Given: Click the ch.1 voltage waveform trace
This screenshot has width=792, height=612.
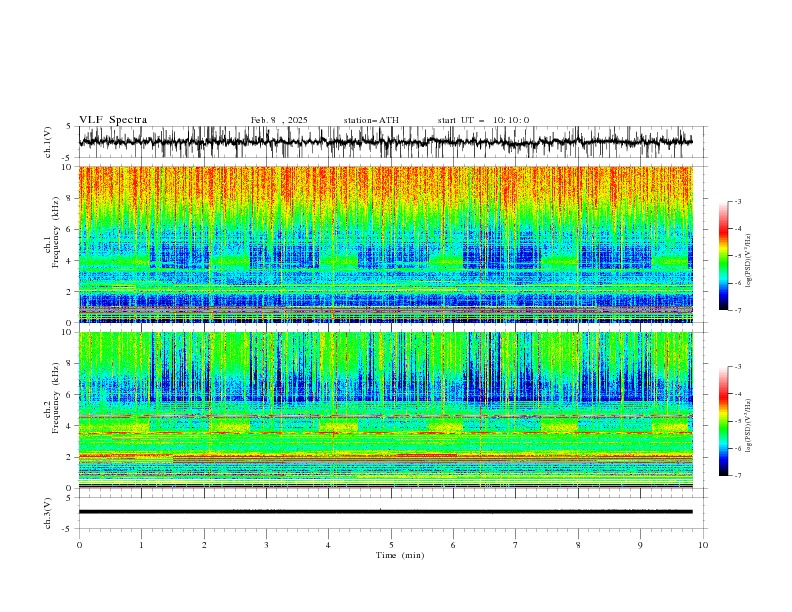Looking at the screenshot, I should point(386,142).
